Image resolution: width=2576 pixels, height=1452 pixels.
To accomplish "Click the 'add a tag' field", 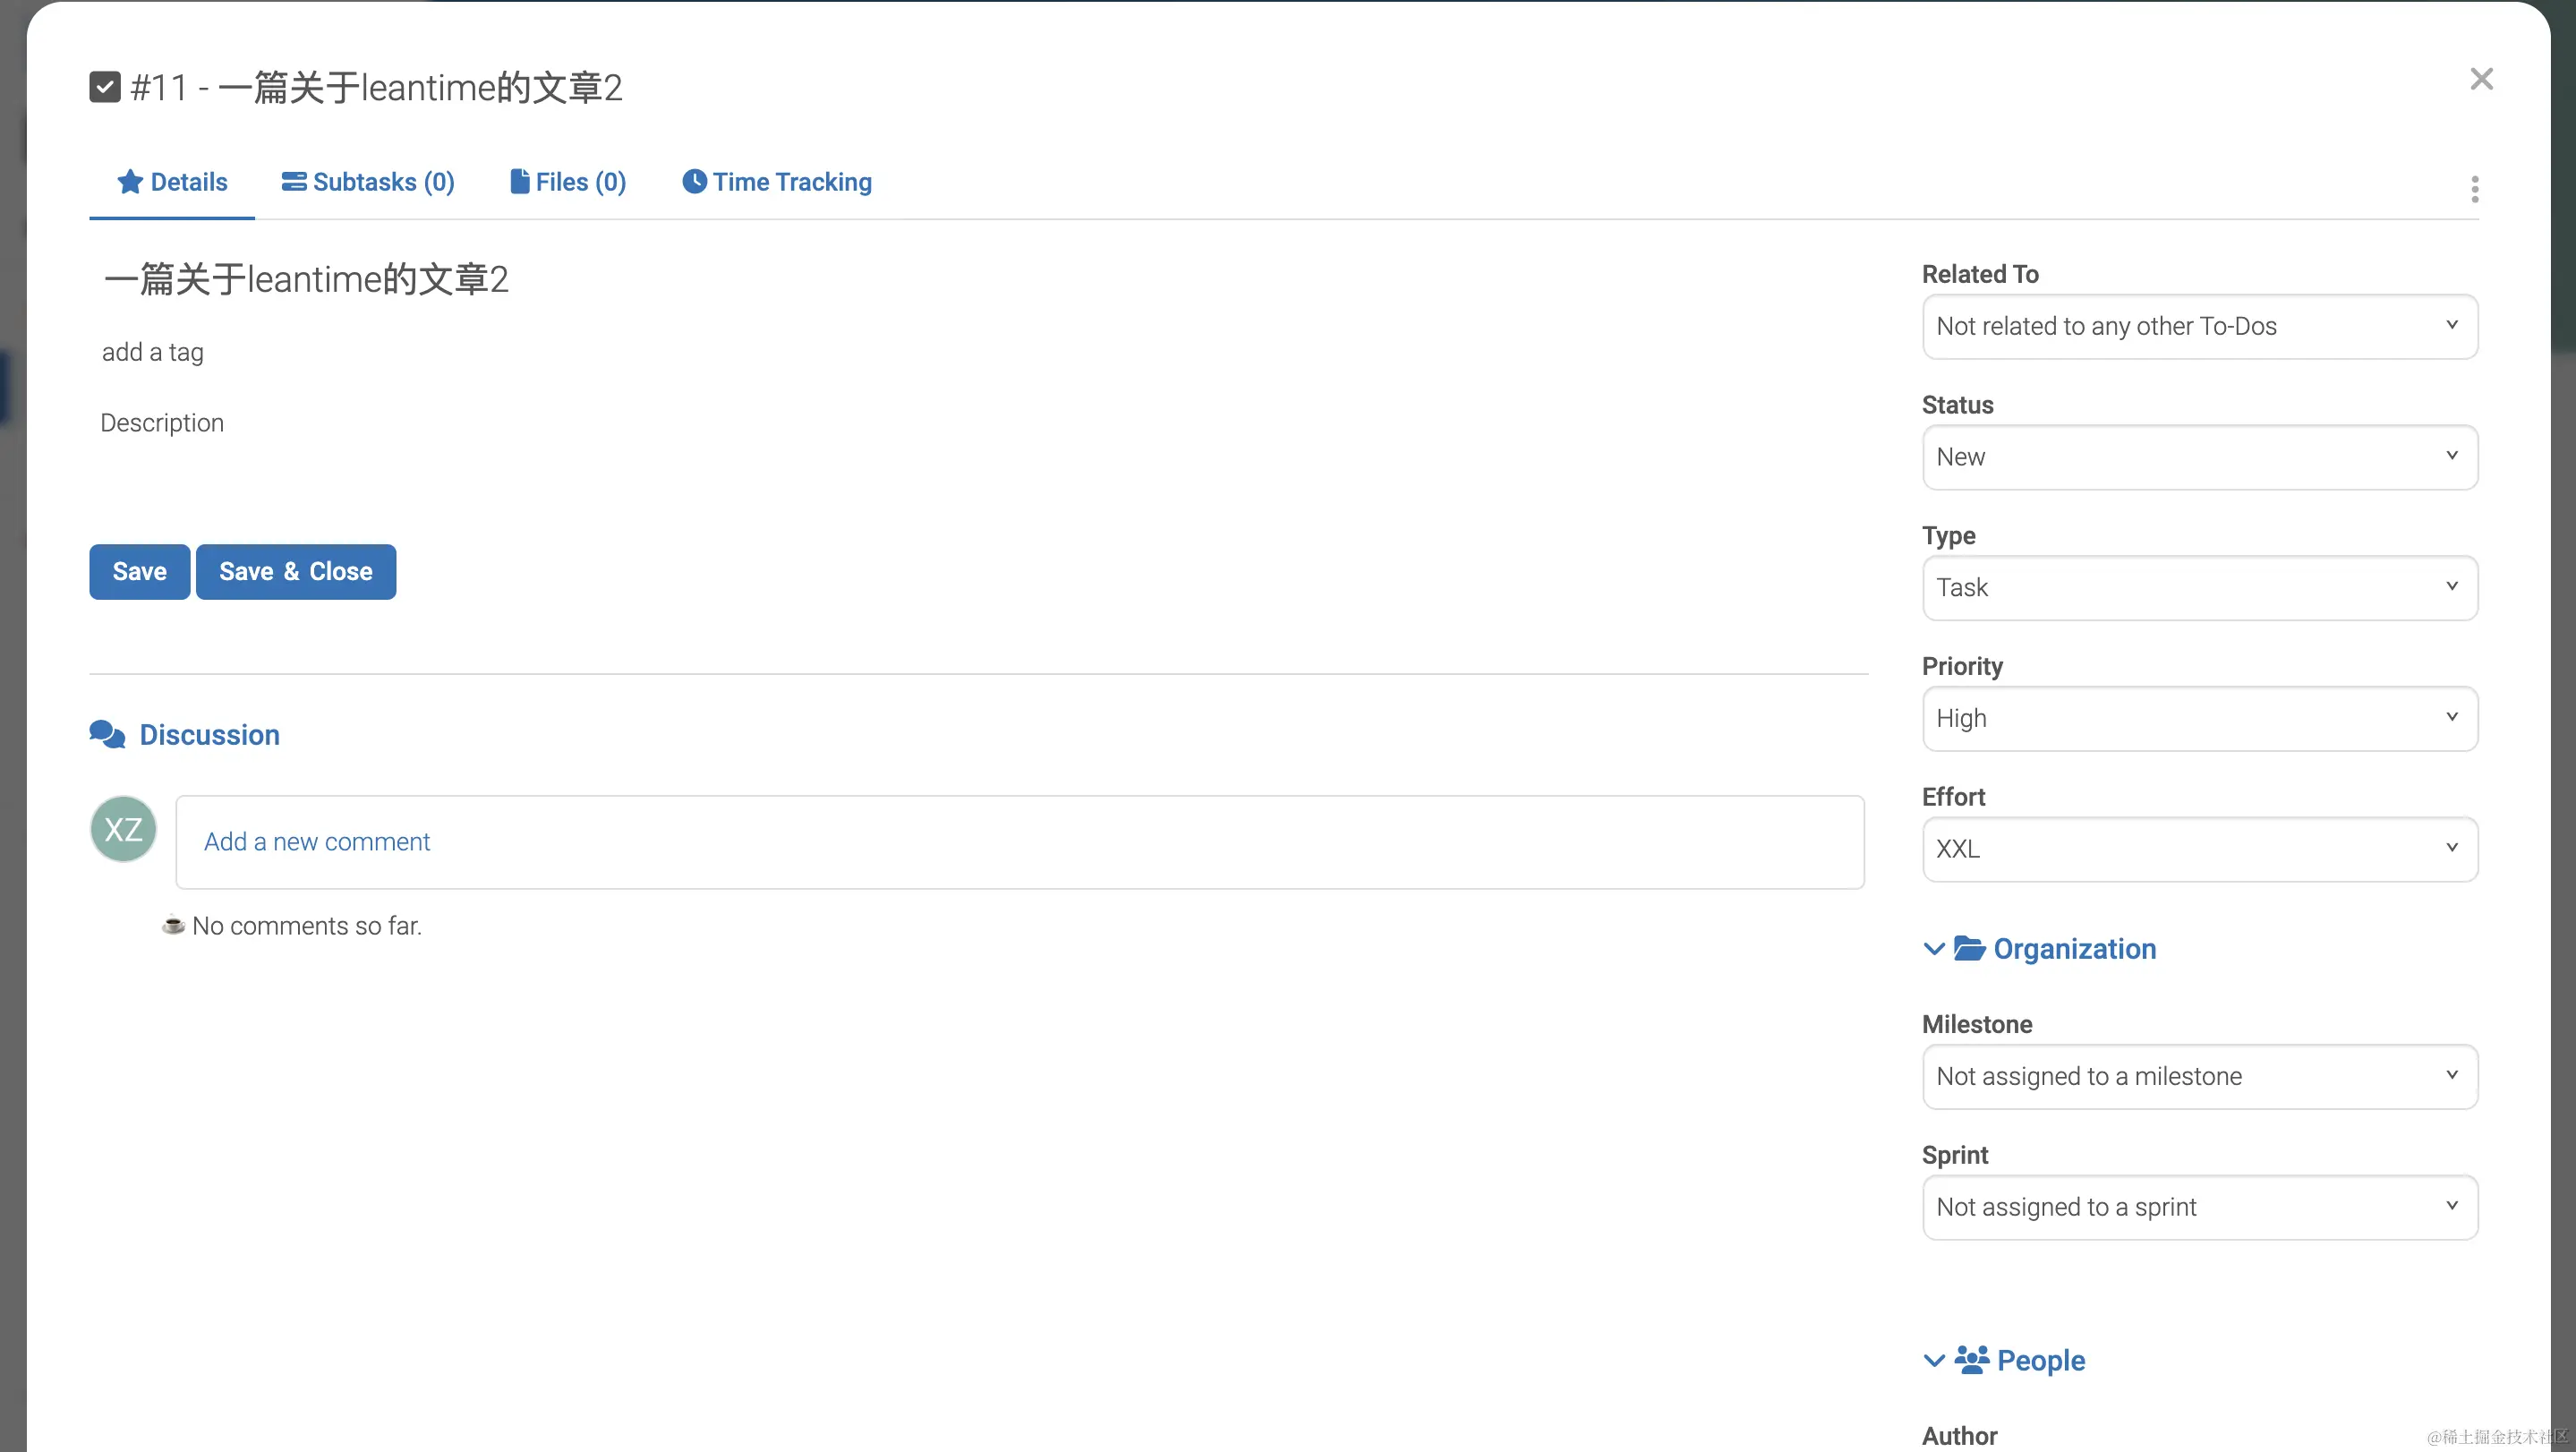I will pos(153,352).
